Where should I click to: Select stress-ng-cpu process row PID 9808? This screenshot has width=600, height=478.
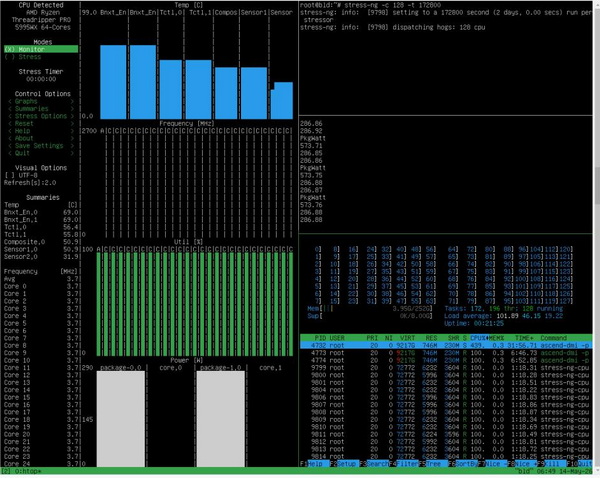click(x=446, y=412)
